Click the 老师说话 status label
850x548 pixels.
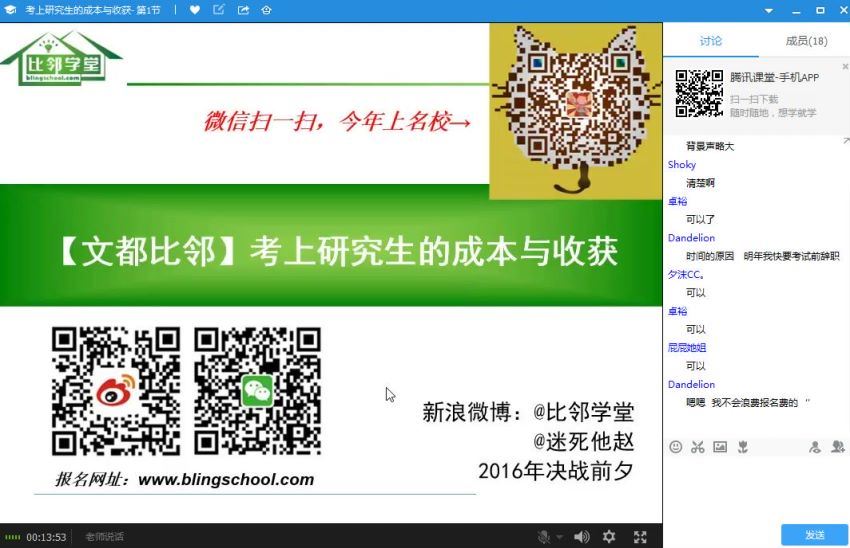(x=105, y=537)
